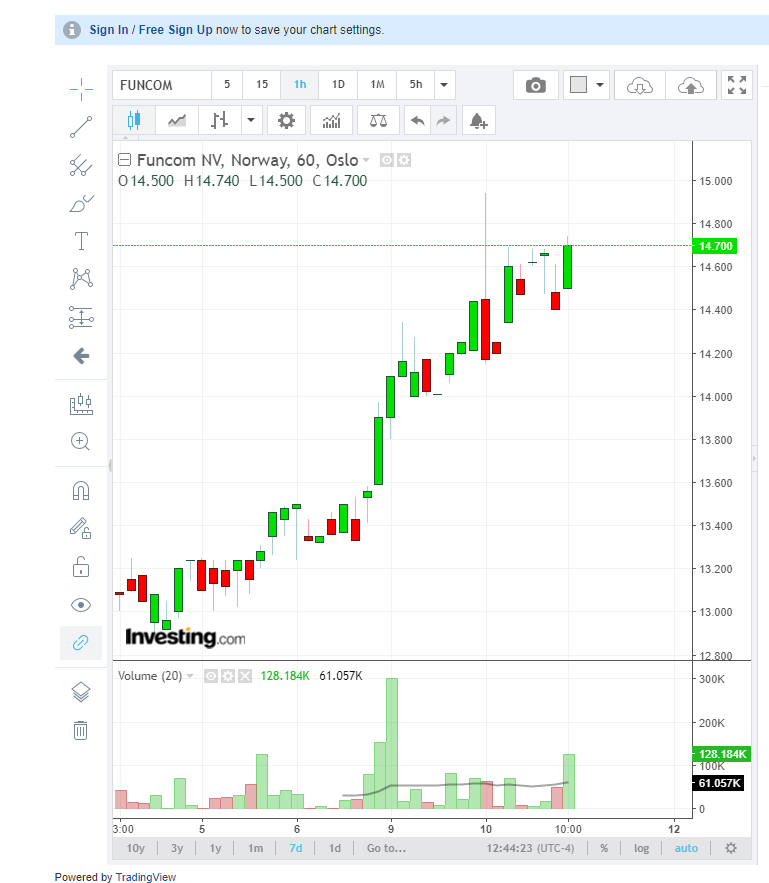Open Volume (20) indicator dropdown

coord(190,676)
